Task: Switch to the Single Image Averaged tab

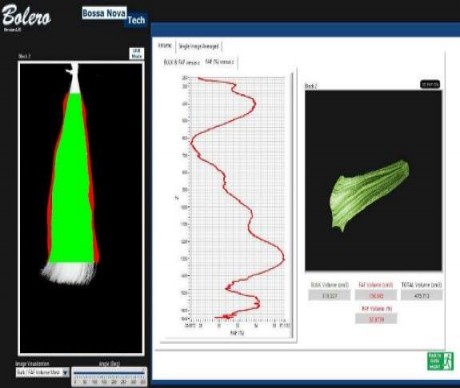Action: (x=199, y=46)
